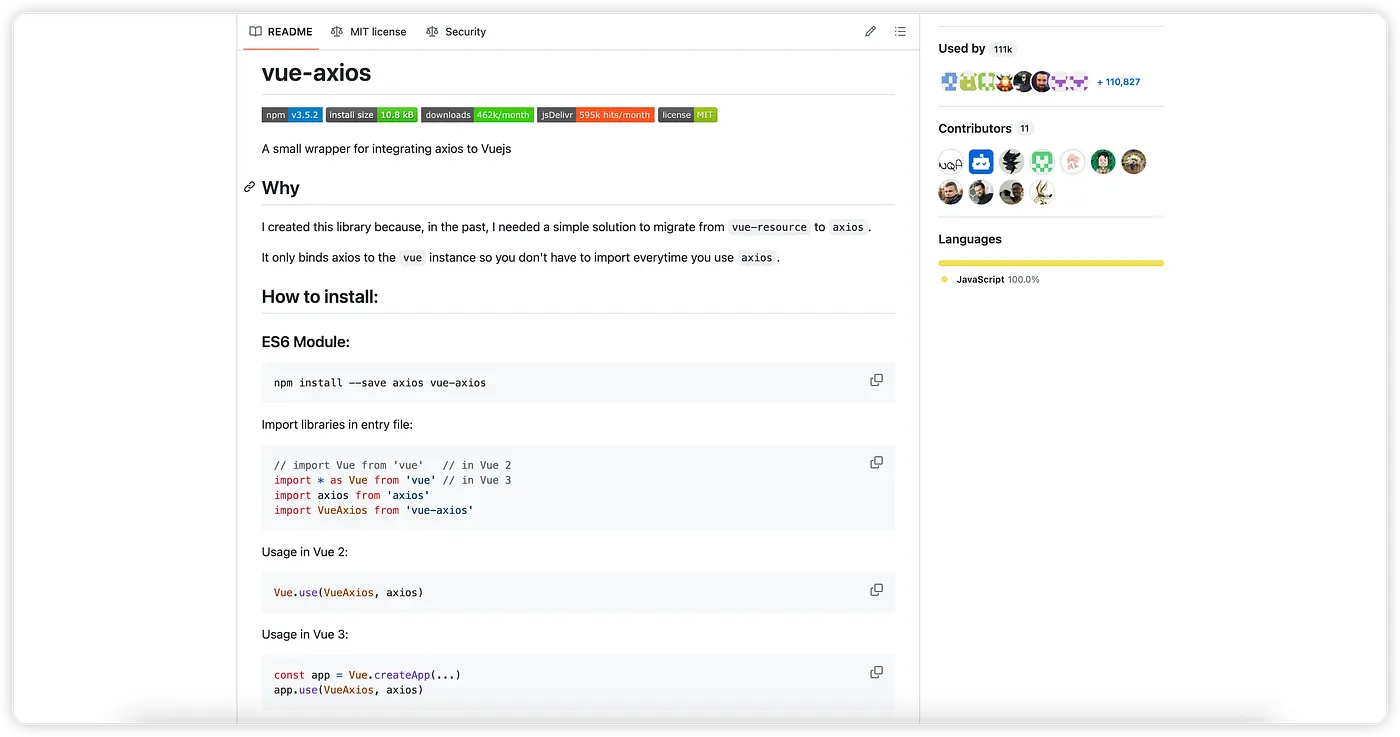This screenshot has height=737, width=1400.
Task: Click the license MIT badge
Action: (x=688, y=115)
